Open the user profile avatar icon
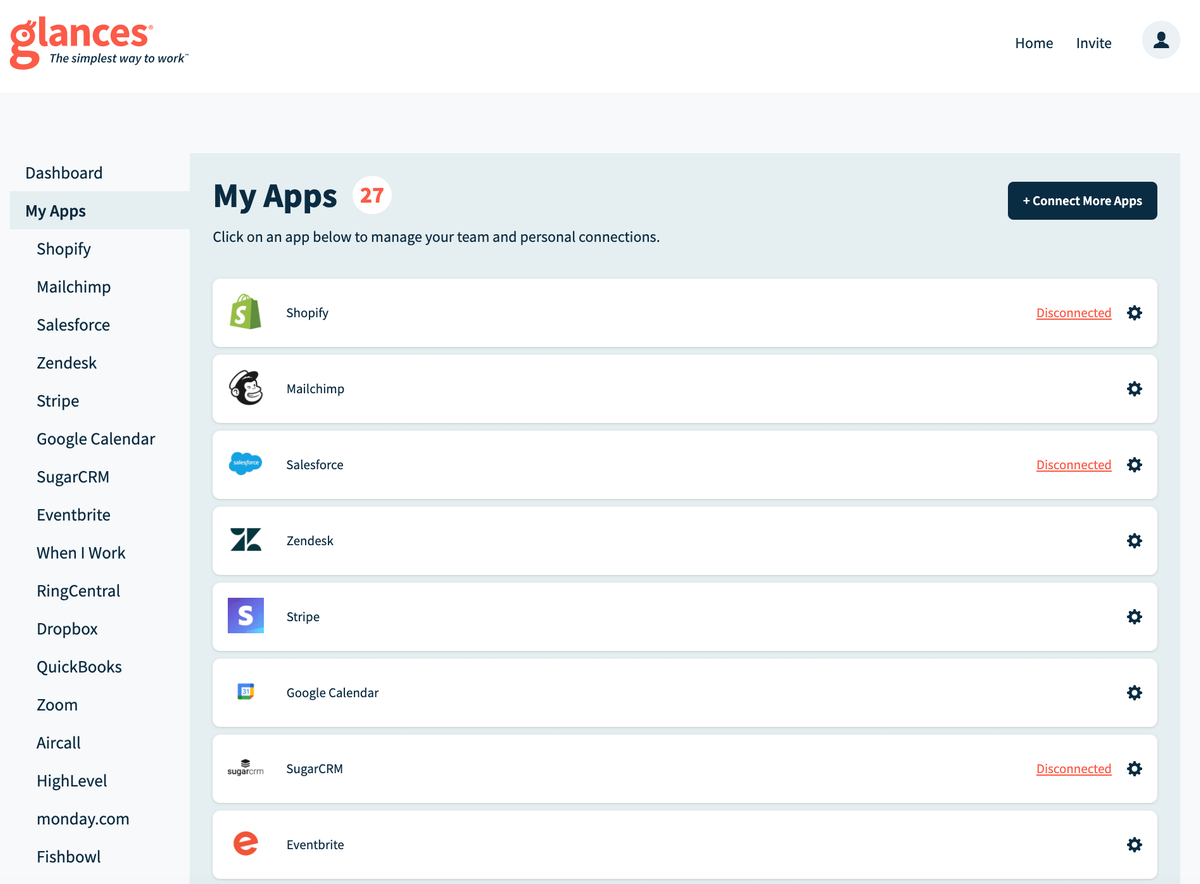The height and width of the screenshot is (884, 1200). (1161, 41)
